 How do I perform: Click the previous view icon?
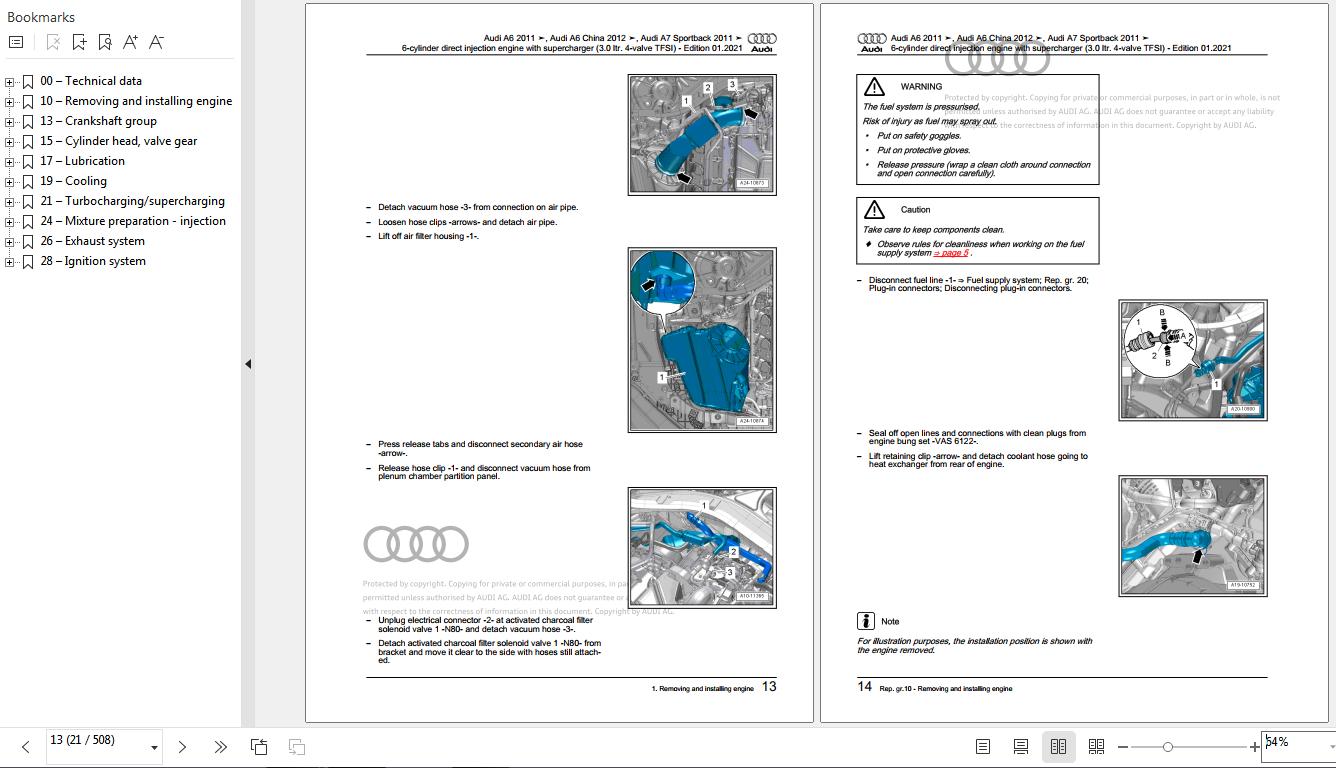pos(259,747)
